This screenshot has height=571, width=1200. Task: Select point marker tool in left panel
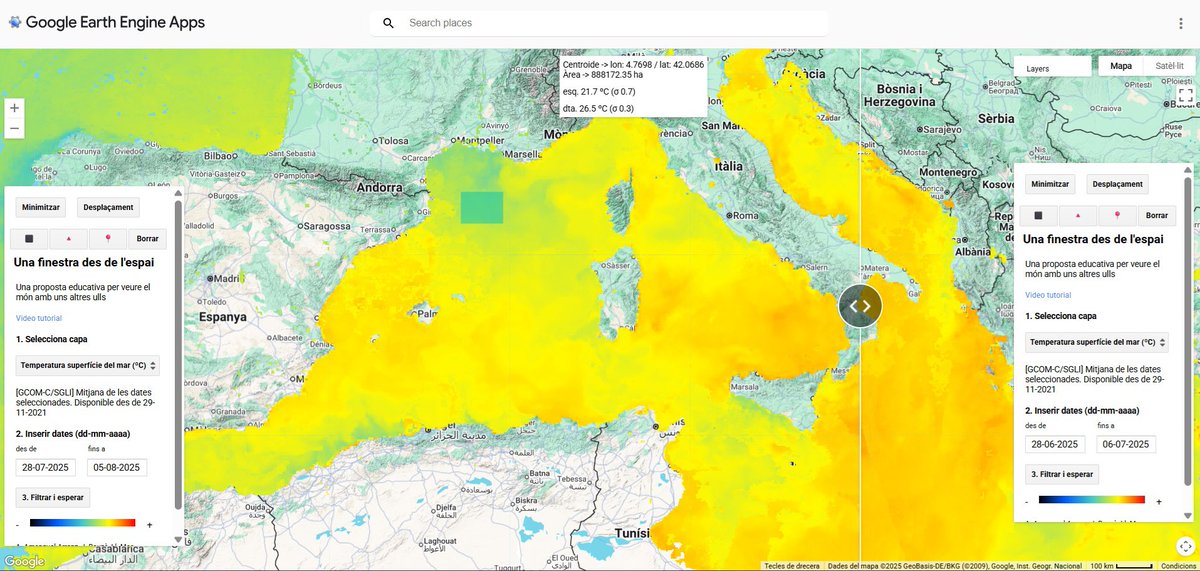point(107,239)
